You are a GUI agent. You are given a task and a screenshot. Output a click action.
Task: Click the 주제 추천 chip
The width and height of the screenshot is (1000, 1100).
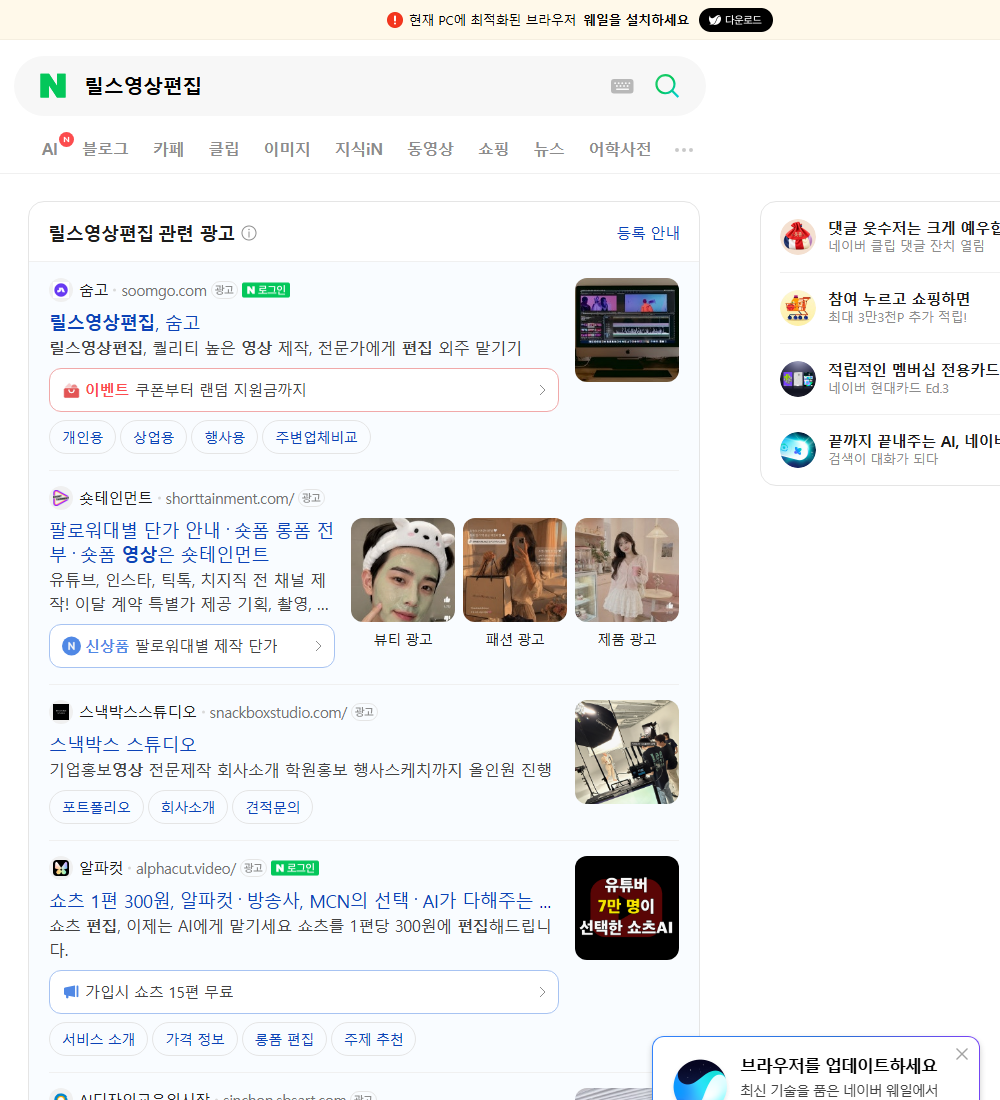pos(373,1039)
